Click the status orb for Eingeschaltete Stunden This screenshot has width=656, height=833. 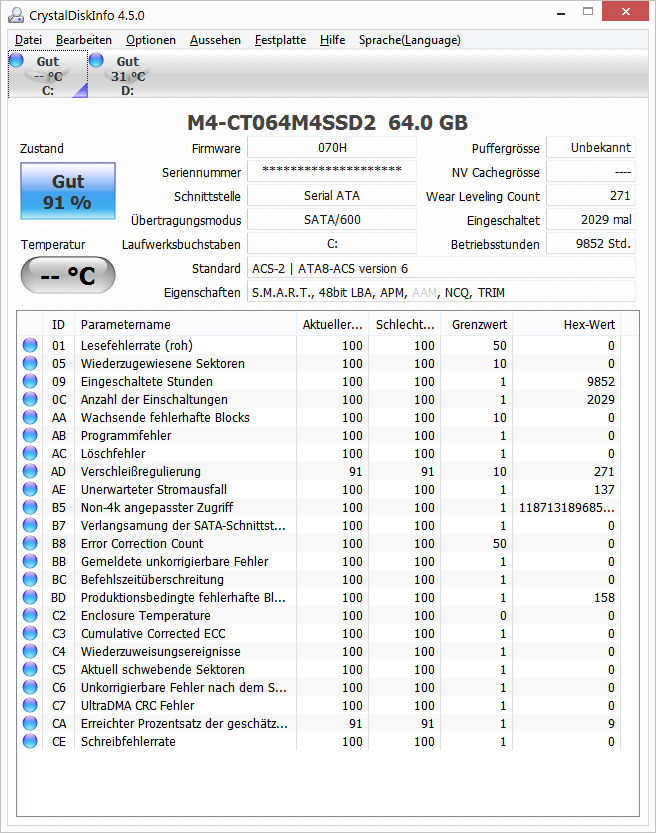tap(30, 381)
